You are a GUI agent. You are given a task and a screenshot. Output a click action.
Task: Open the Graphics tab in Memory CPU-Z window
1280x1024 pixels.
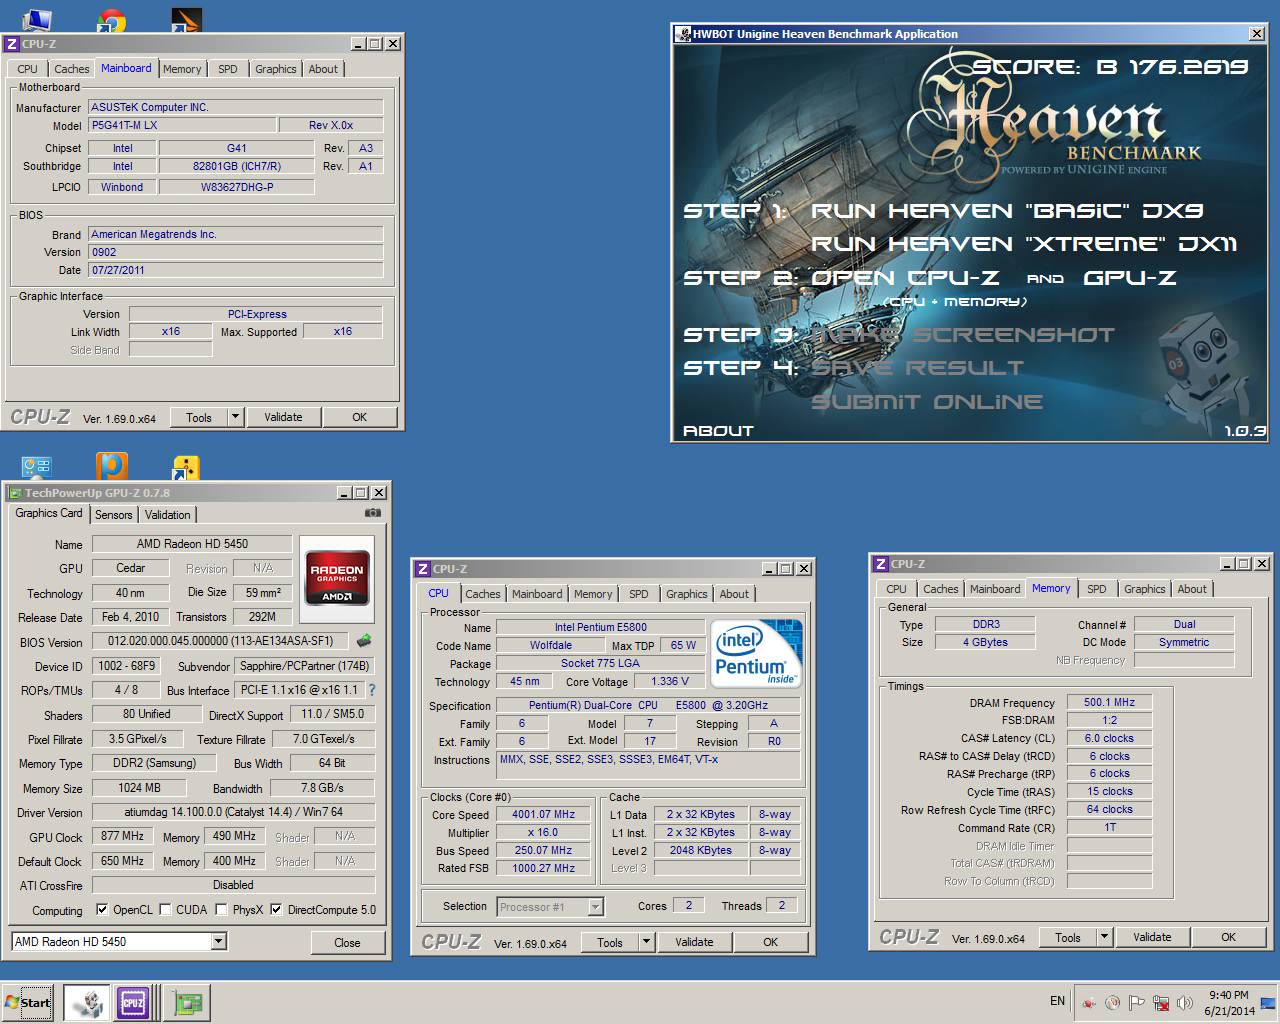(x=1144, y=589)
